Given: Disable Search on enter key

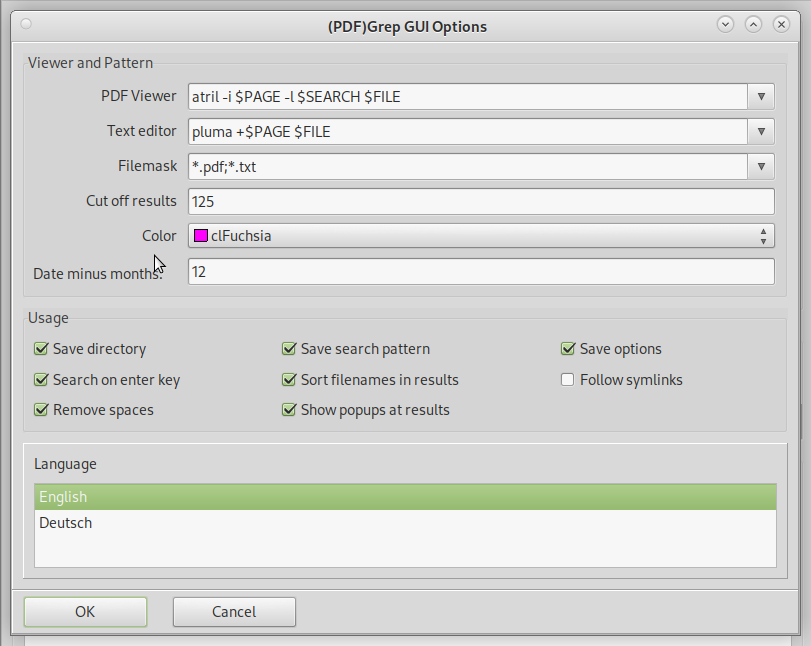Looking at the screenshot, I should click(41, 380).
